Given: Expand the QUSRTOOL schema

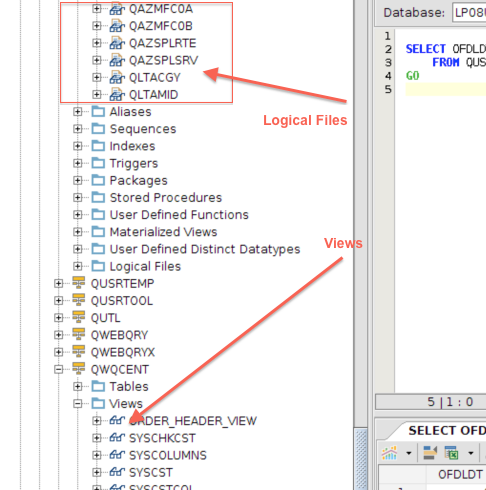Looking at the screenshot, I should [x=58, y=300].
